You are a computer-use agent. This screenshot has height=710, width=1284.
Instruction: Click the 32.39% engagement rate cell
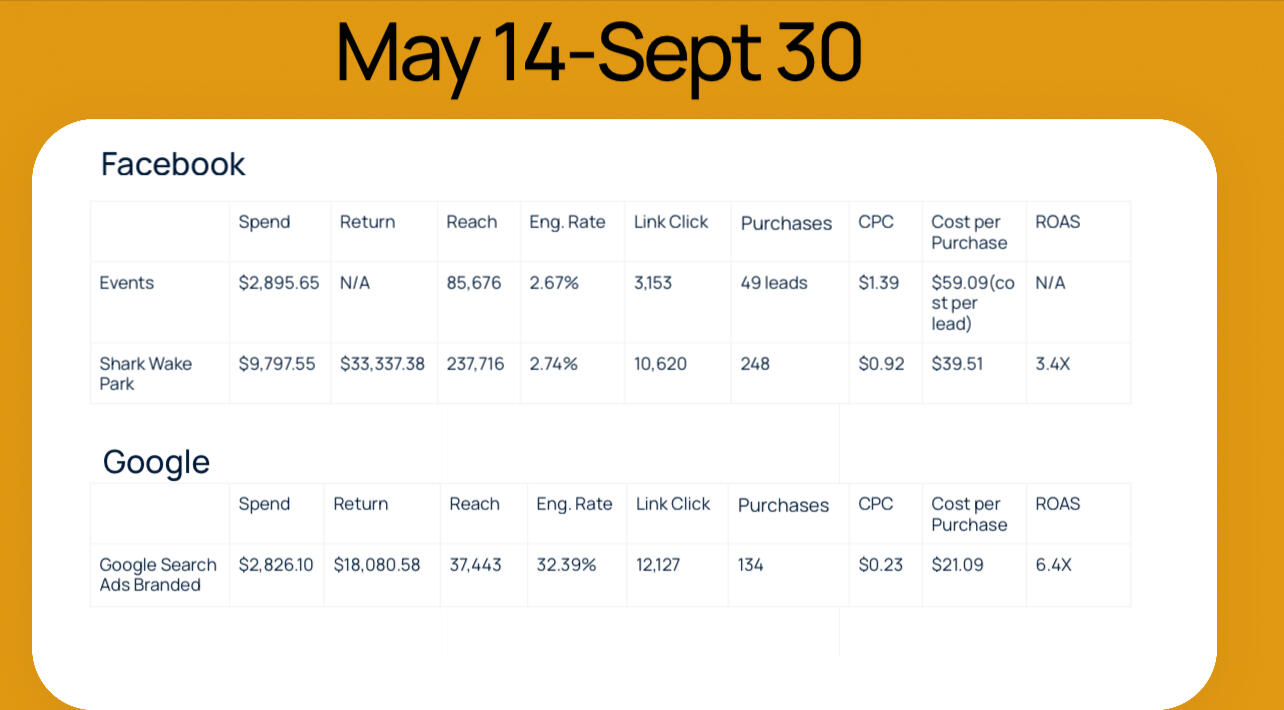[x=566, y=565]
